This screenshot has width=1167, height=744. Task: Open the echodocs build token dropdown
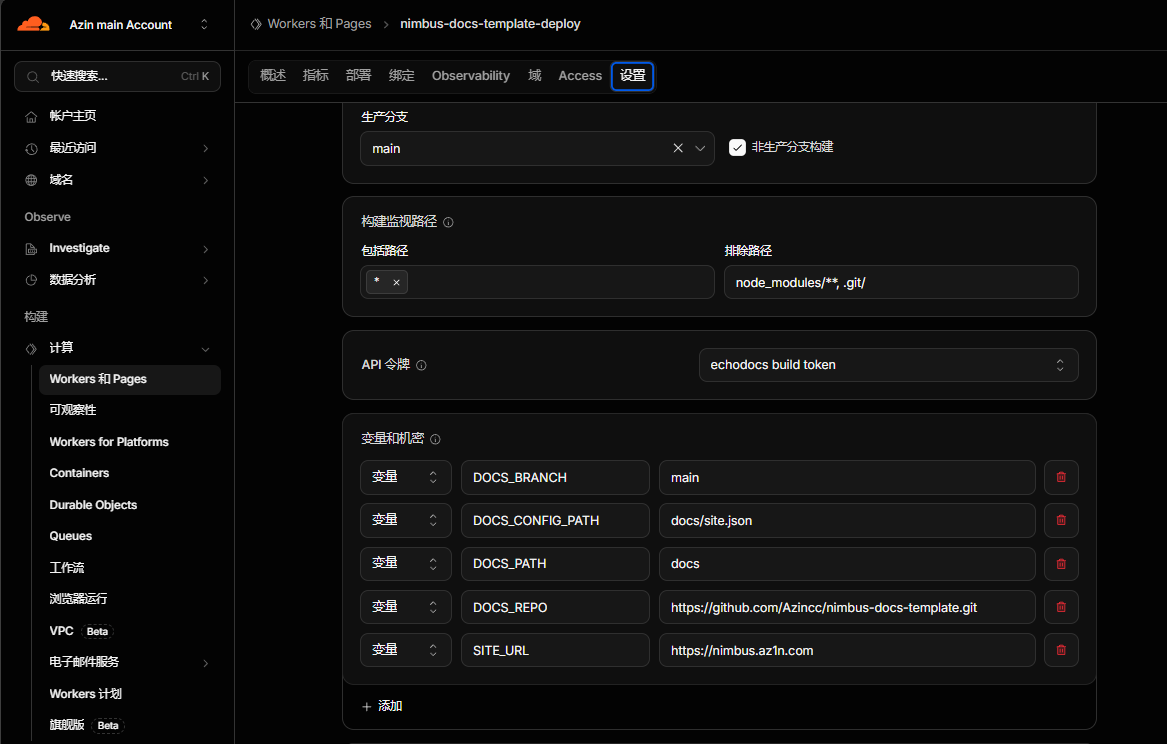click(x=889, y=365)
